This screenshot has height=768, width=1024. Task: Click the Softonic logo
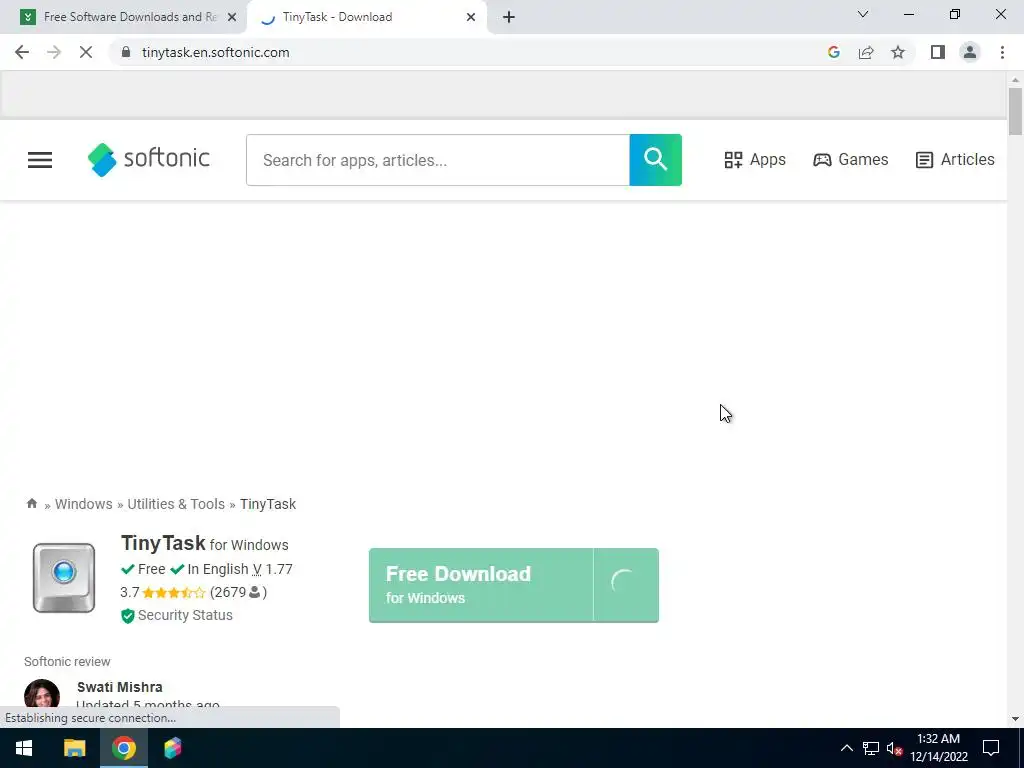[149, 159]
